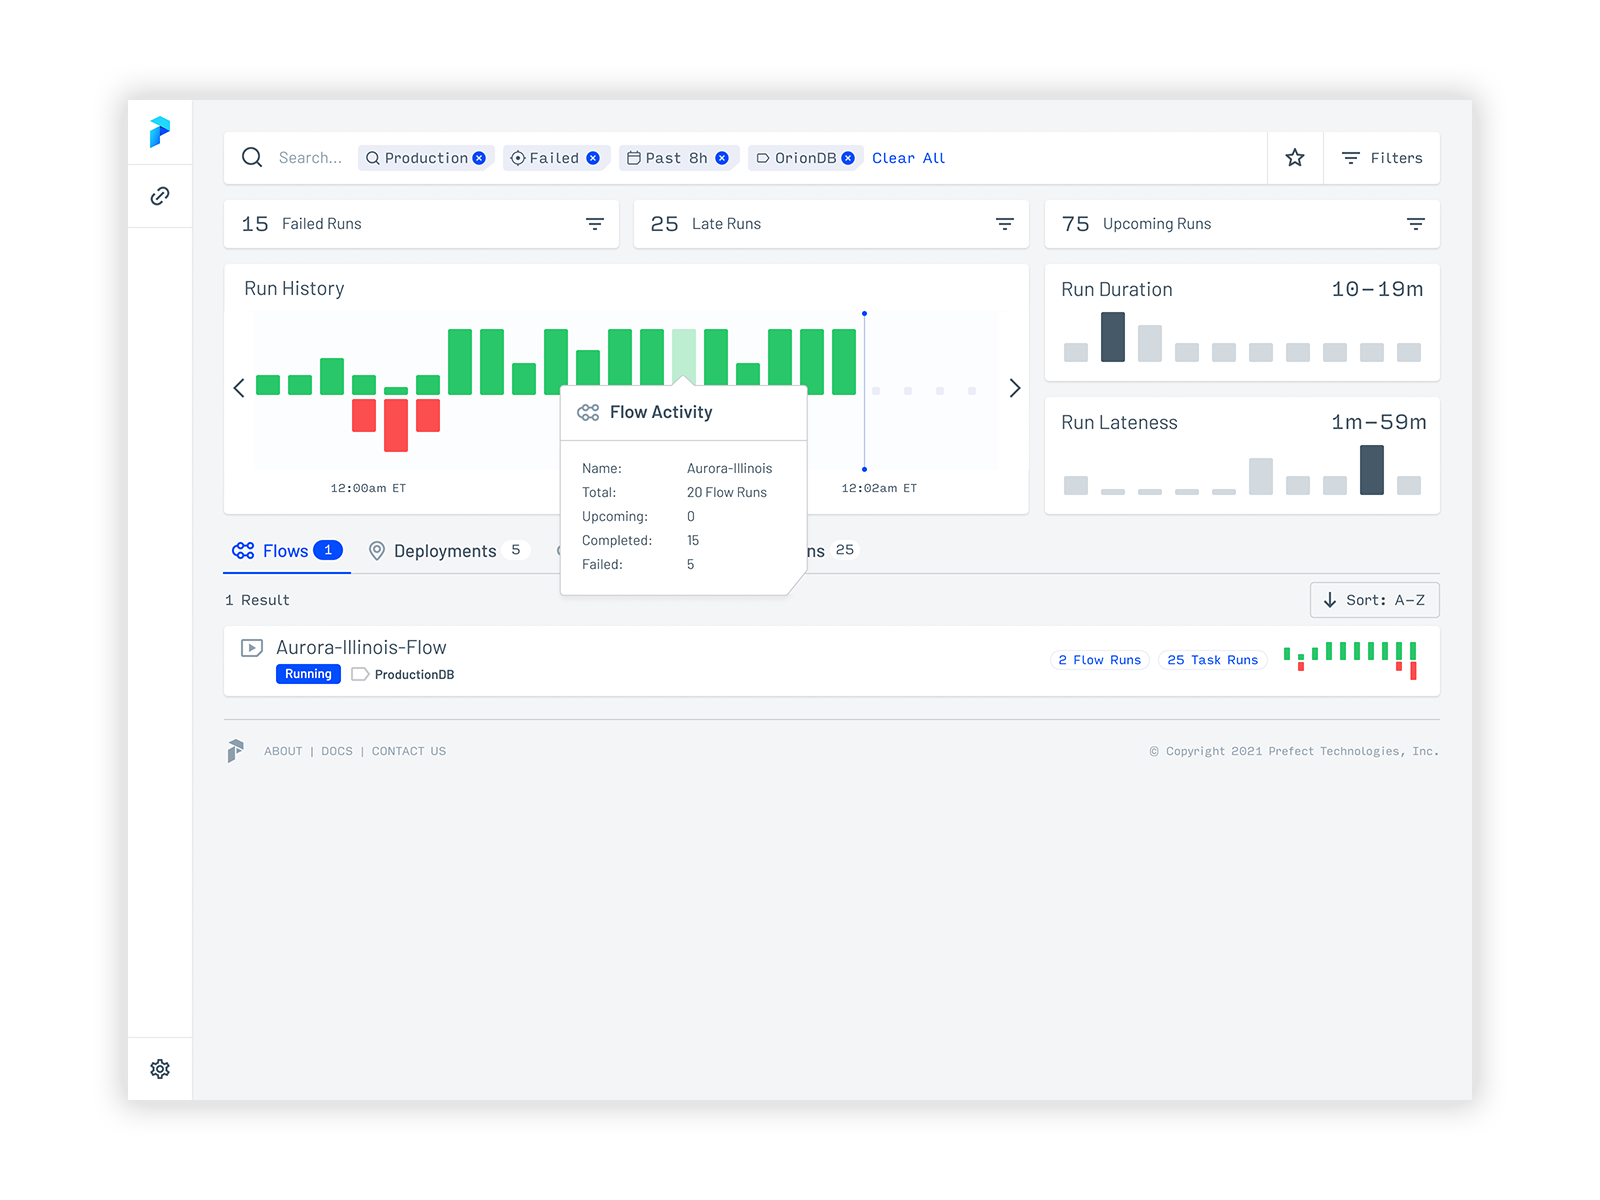Click the Prefect logo in the sidebar
This screenshot has height=1200, width=1600.
point(160,133)
